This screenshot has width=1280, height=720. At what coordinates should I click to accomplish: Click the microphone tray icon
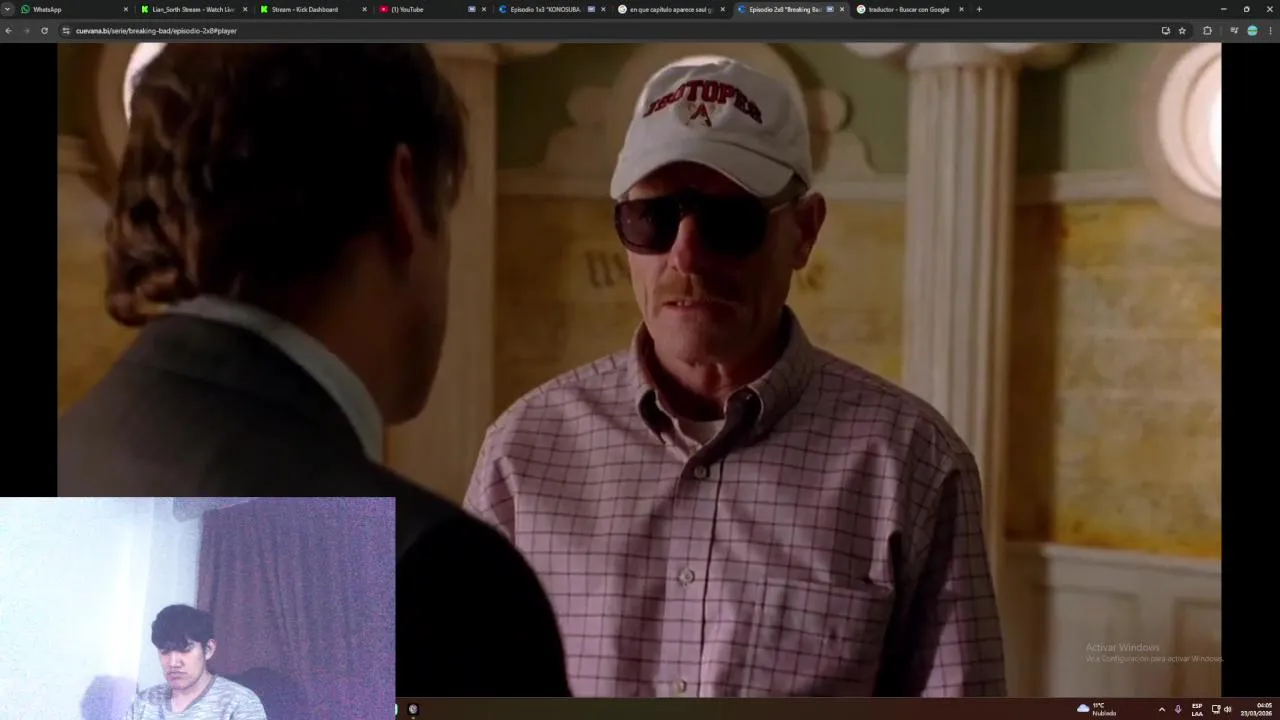(x=1177, y=709)
